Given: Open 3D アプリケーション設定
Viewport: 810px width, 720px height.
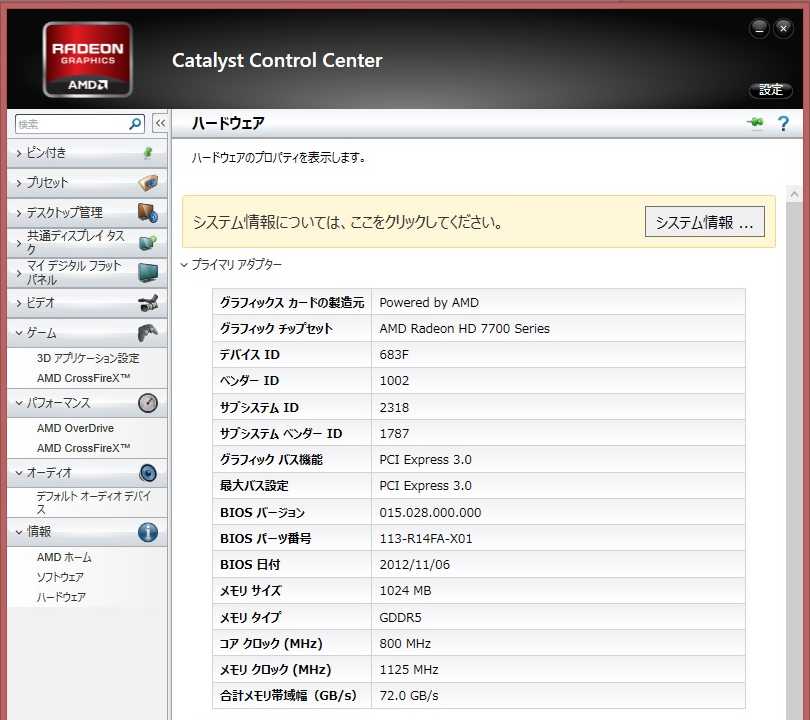Looking at the screenshot, I should 88,358.
